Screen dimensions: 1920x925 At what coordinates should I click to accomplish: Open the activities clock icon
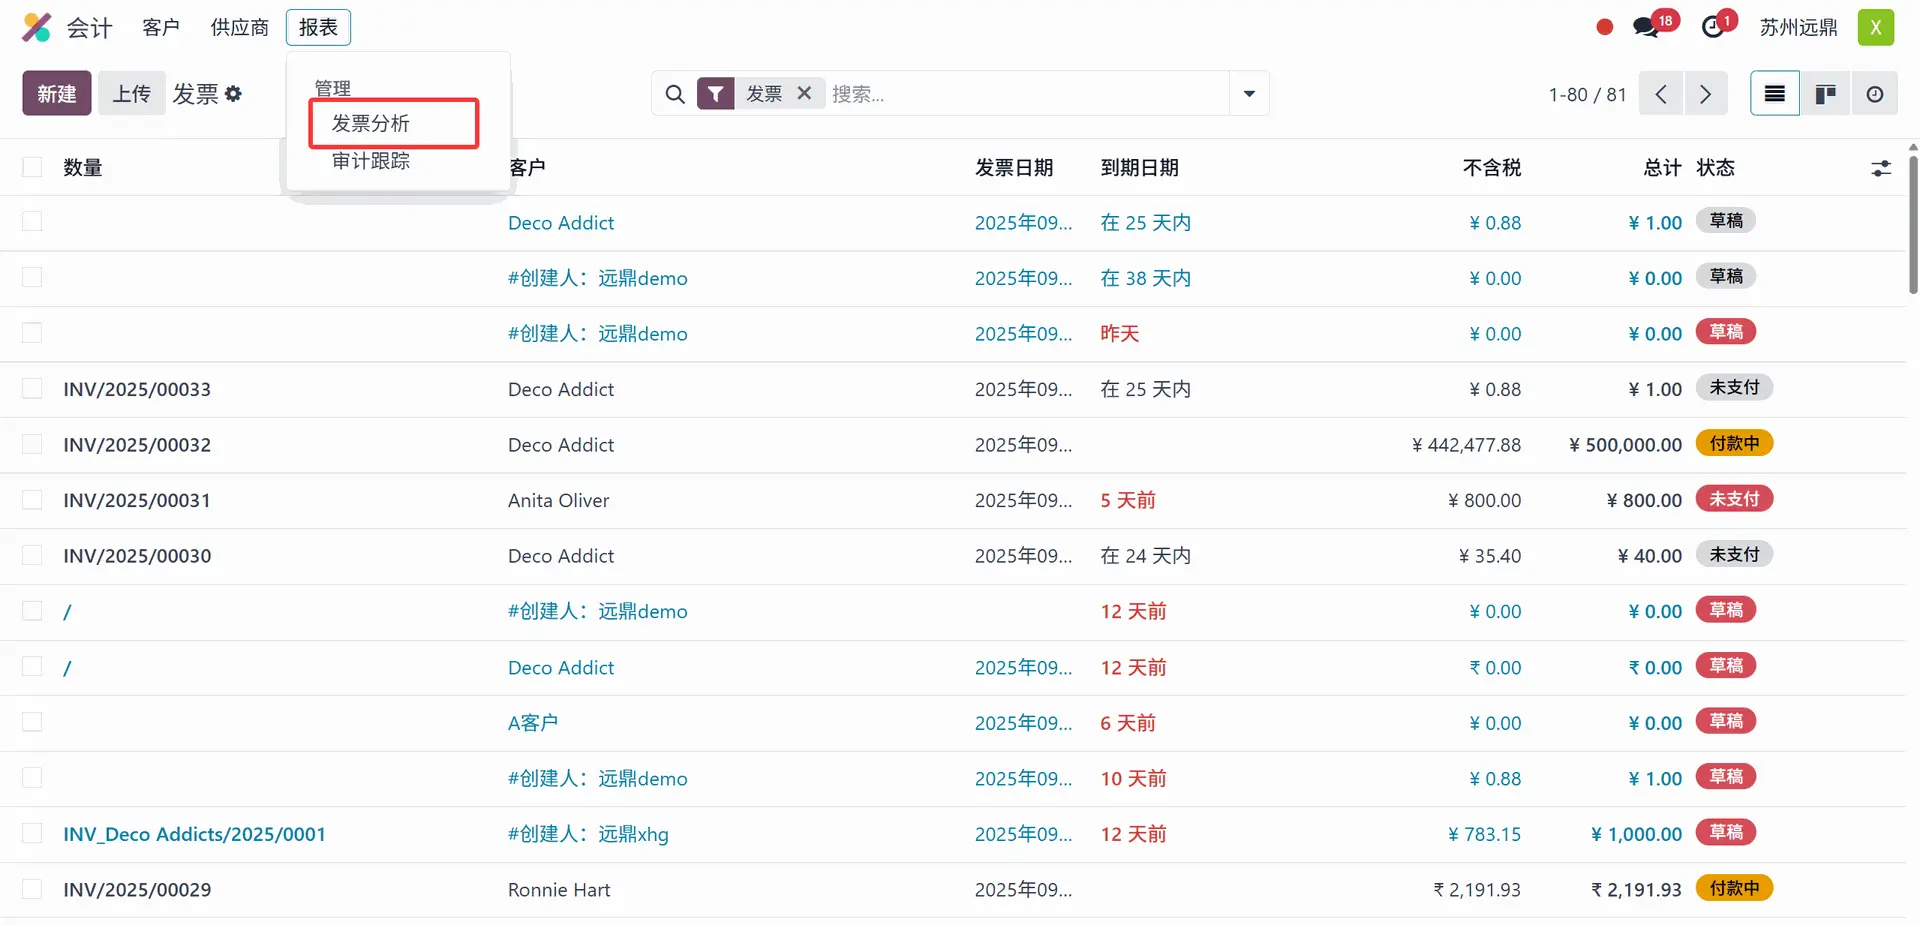coord(1713,27)
